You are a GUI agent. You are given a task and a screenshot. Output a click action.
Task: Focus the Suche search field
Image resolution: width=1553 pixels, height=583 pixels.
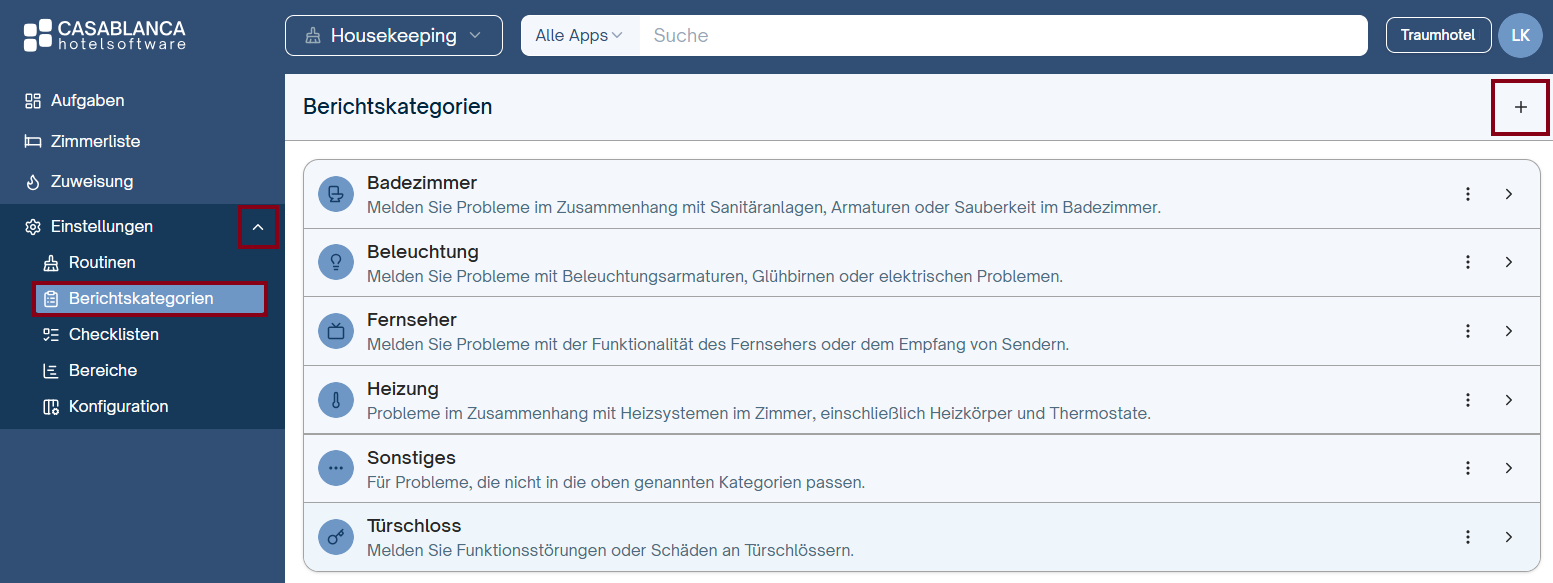(x=1003, y=36)
